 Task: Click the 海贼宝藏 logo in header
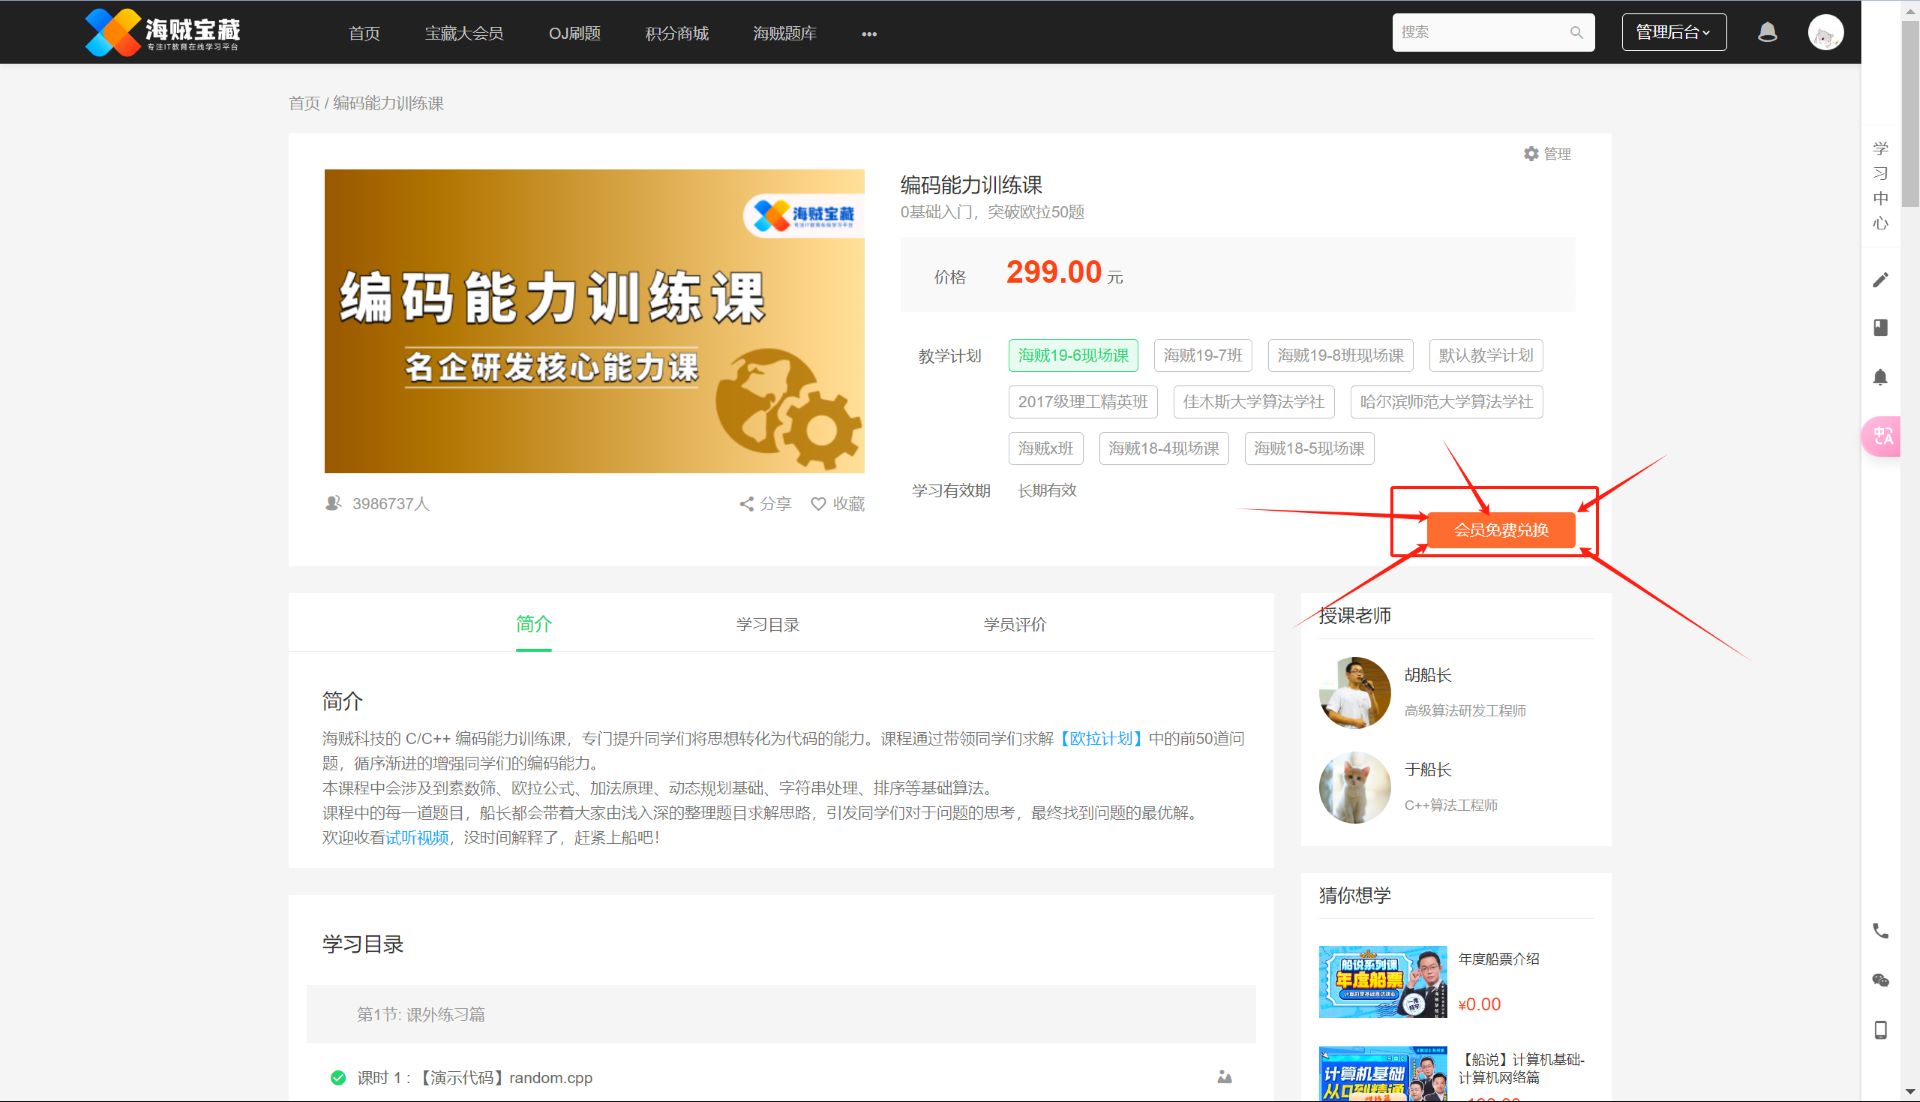click(x=163, y=32)
